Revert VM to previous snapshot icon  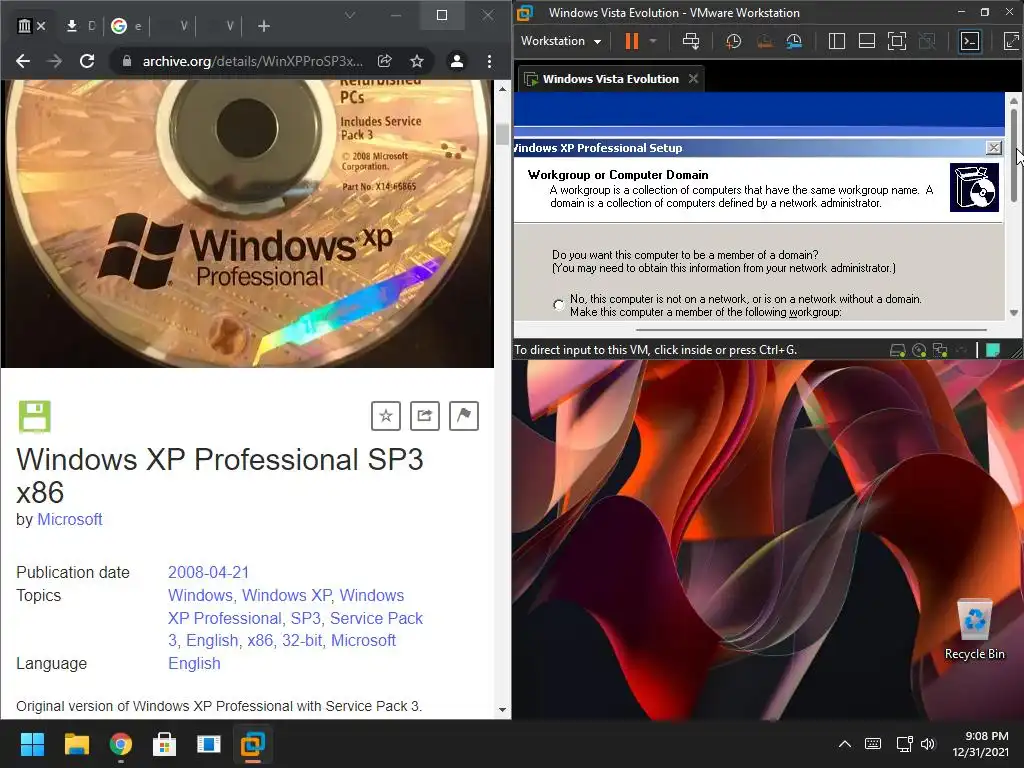pos(764,41)
